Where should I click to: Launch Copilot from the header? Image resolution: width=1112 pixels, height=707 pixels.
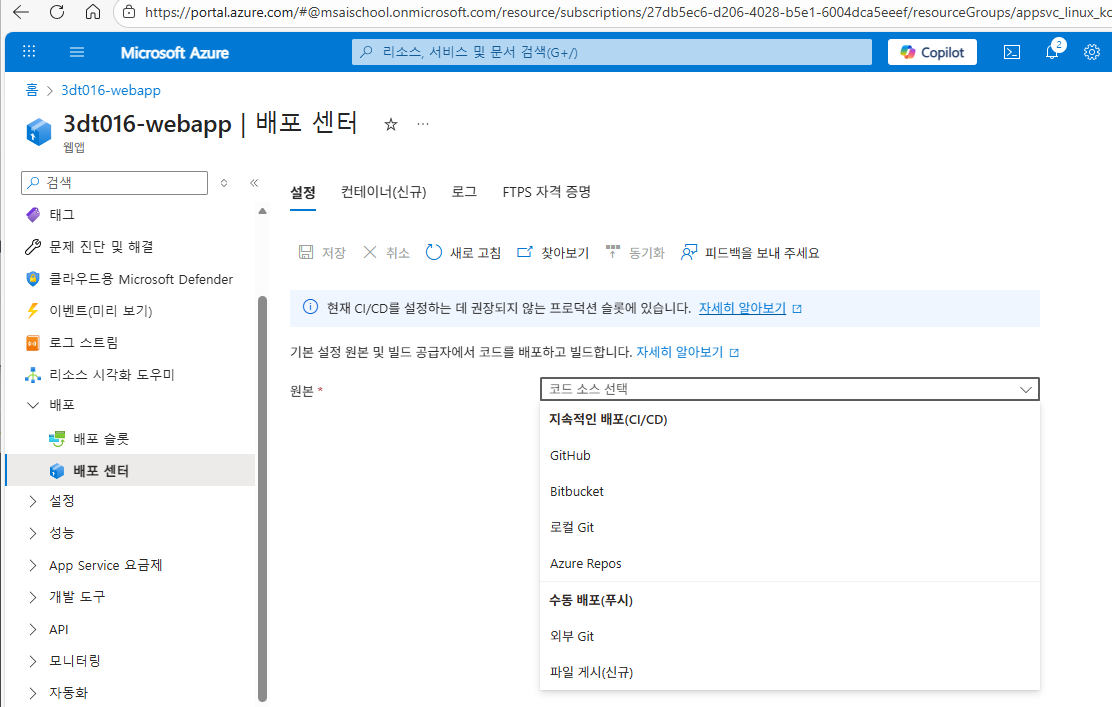click(932, 52)
